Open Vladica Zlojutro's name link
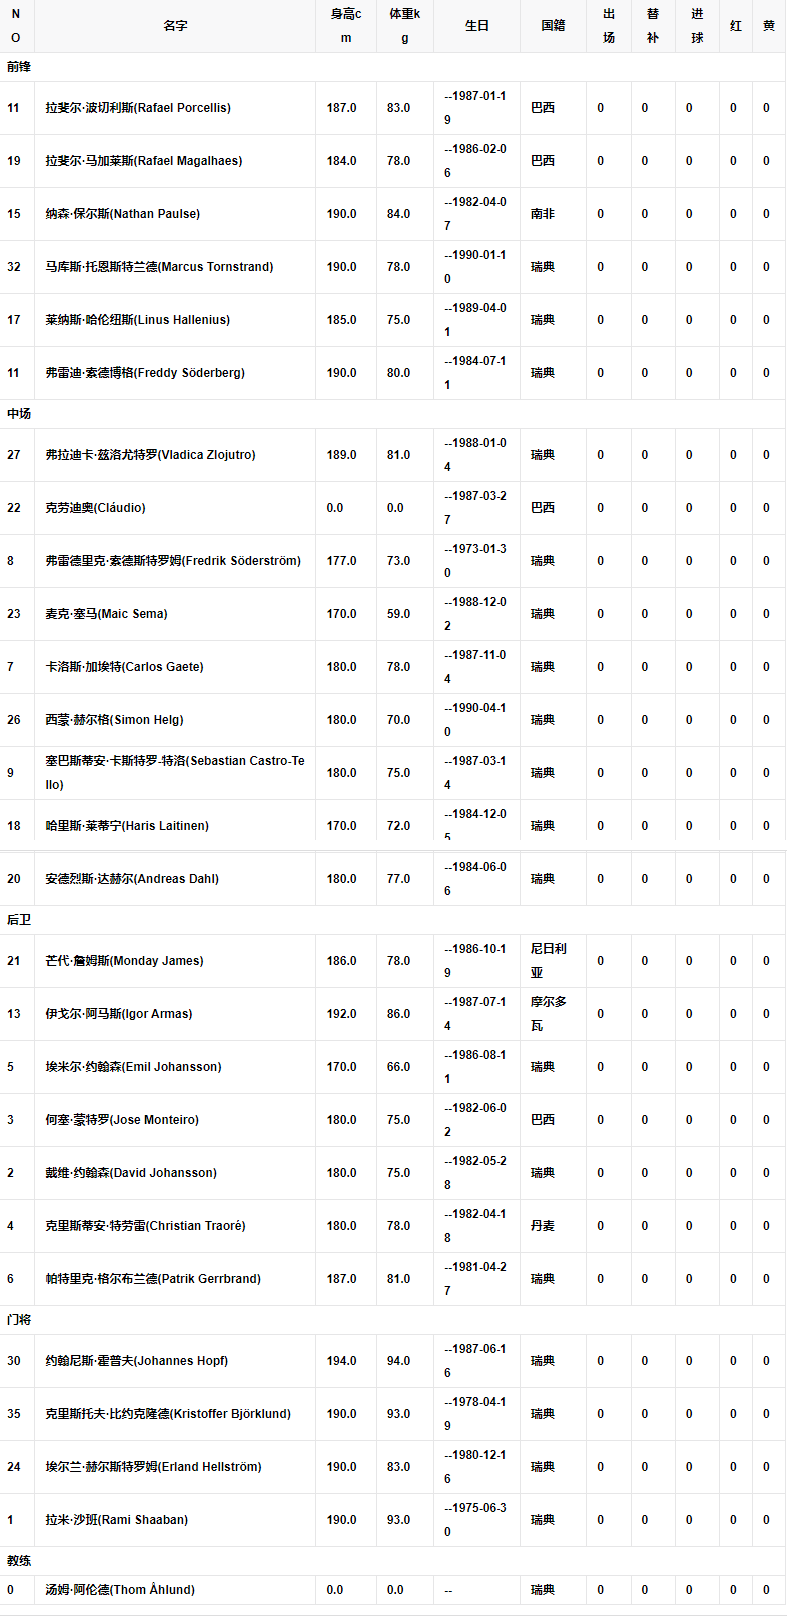This screenshot has width=787, height=1616. coord(150,455)
